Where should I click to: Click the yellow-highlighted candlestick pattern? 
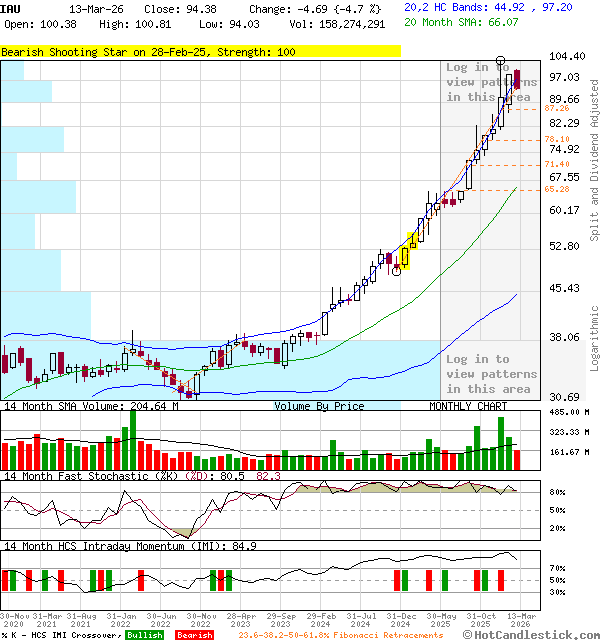click(409, 250)
